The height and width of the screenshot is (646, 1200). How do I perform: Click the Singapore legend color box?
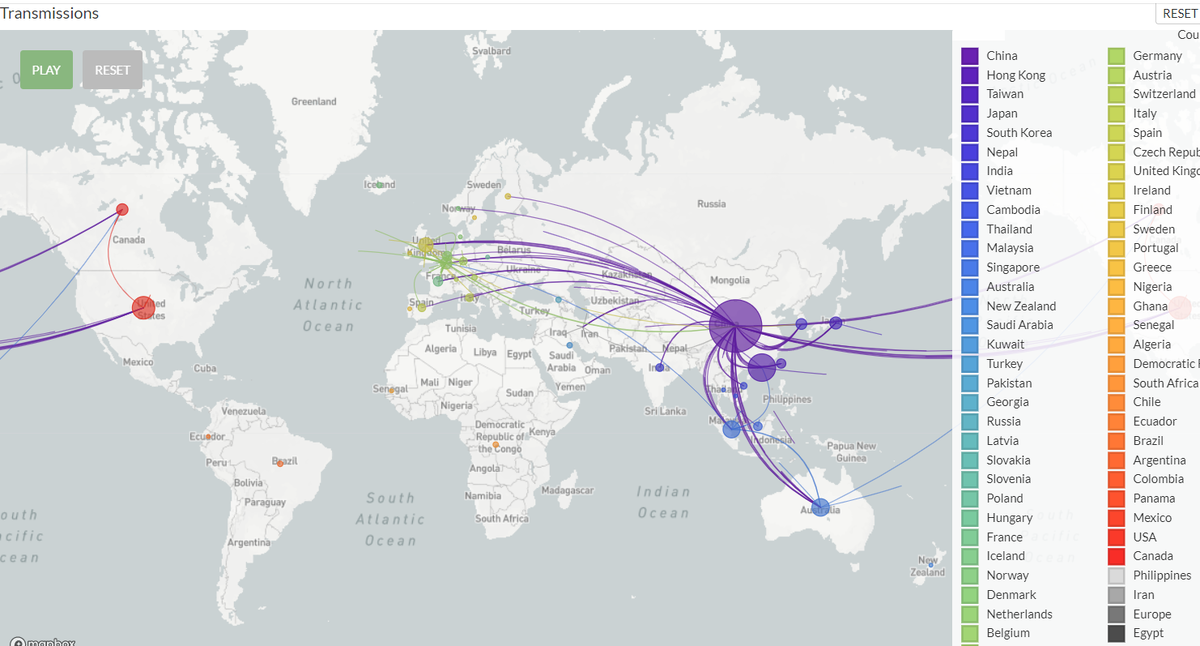(x=969, y=268)
